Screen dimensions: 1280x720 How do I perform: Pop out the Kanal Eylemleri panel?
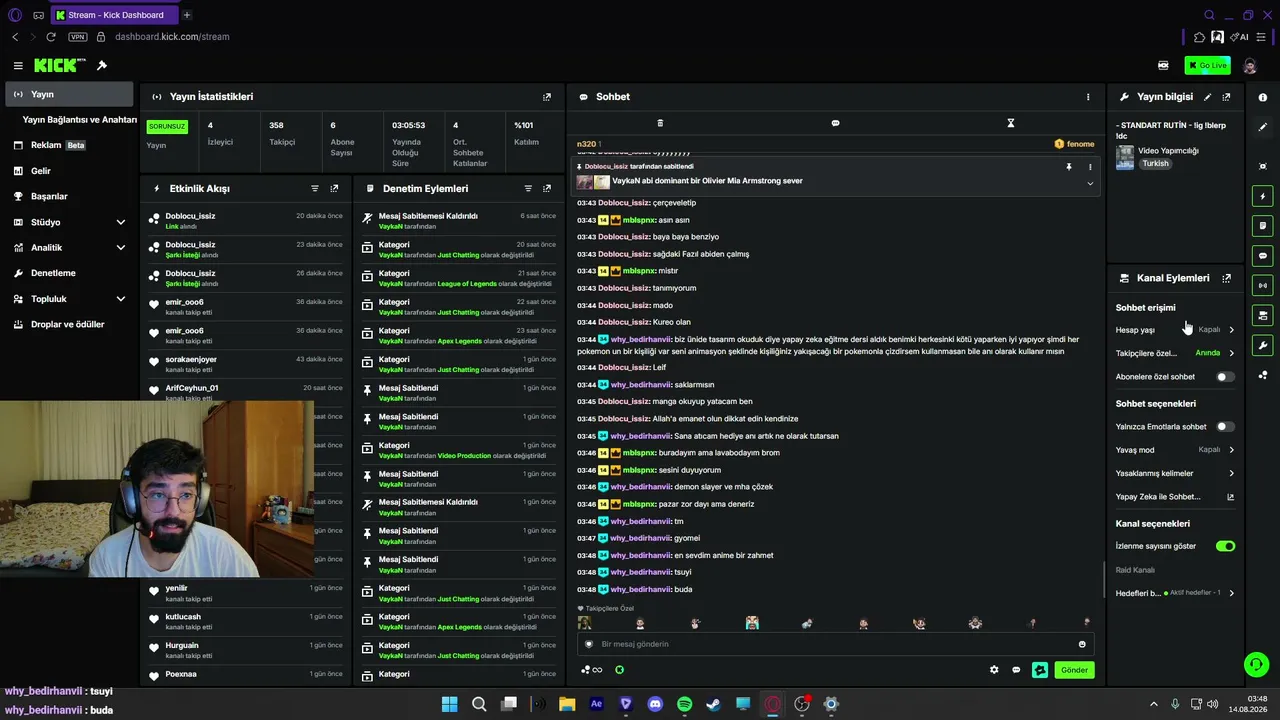click(1227, 278)
